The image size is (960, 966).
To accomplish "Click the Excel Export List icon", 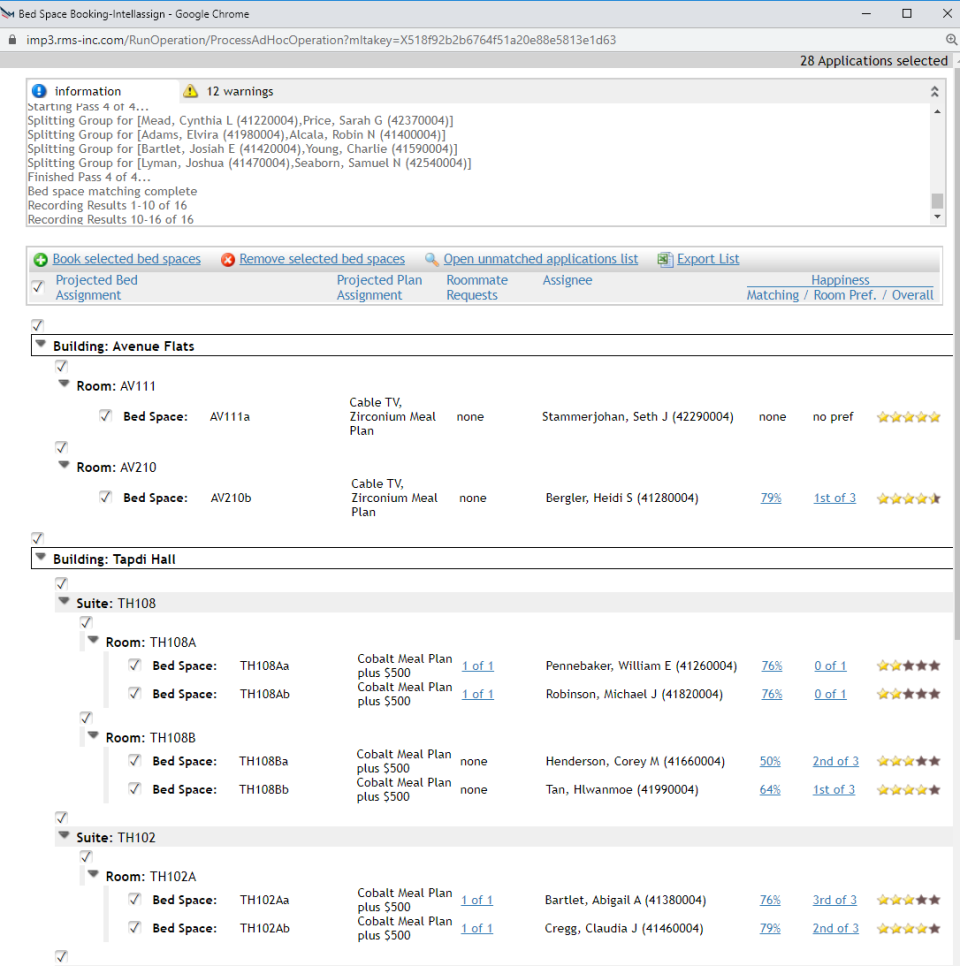I will 665,259.
